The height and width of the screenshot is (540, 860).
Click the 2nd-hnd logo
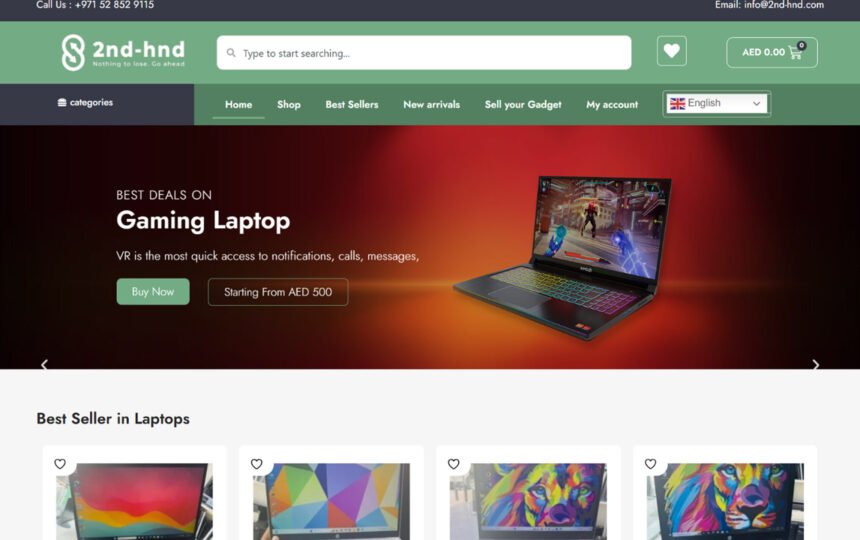pyautogui.click(x=123, y=53)
